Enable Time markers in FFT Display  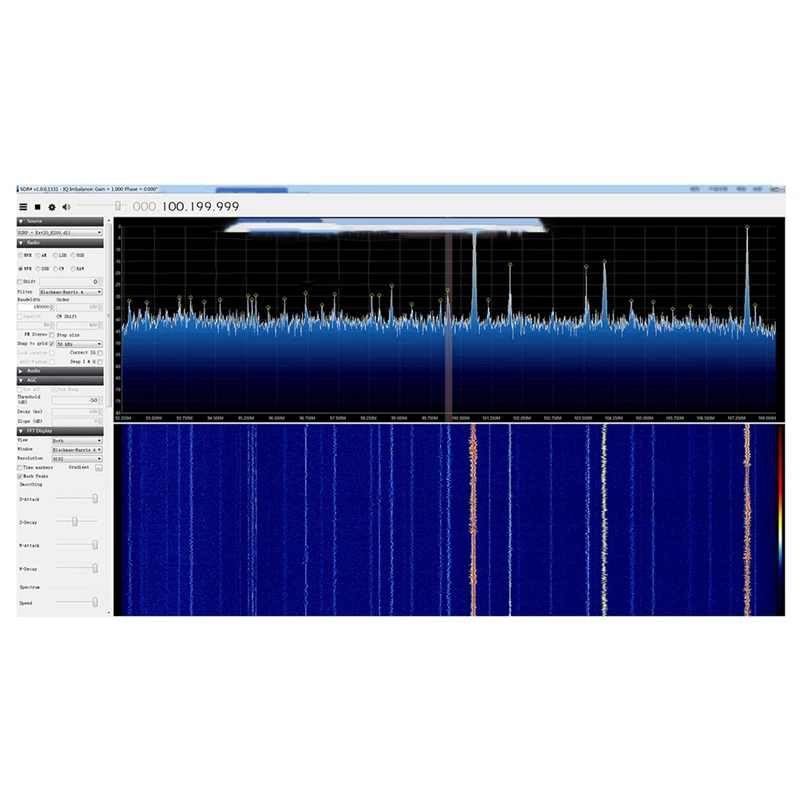pos(19,468)
